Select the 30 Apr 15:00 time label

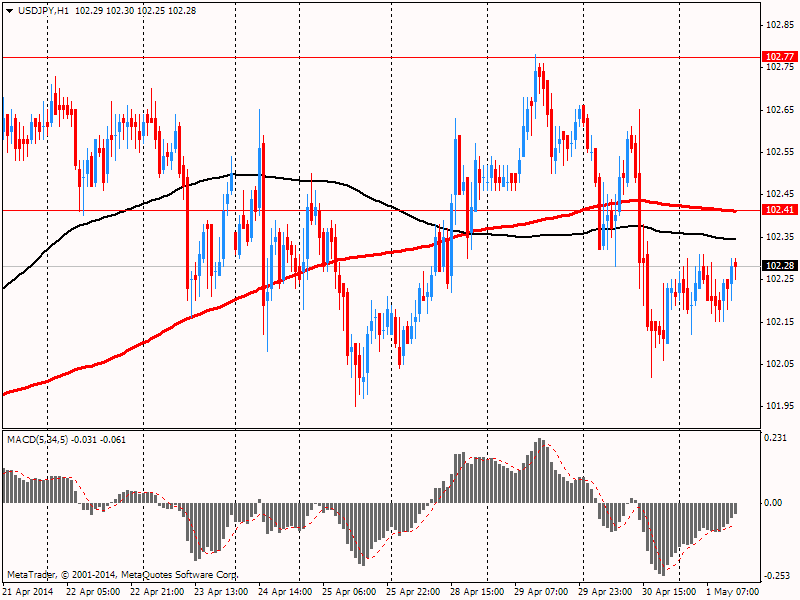click(670, 591)
